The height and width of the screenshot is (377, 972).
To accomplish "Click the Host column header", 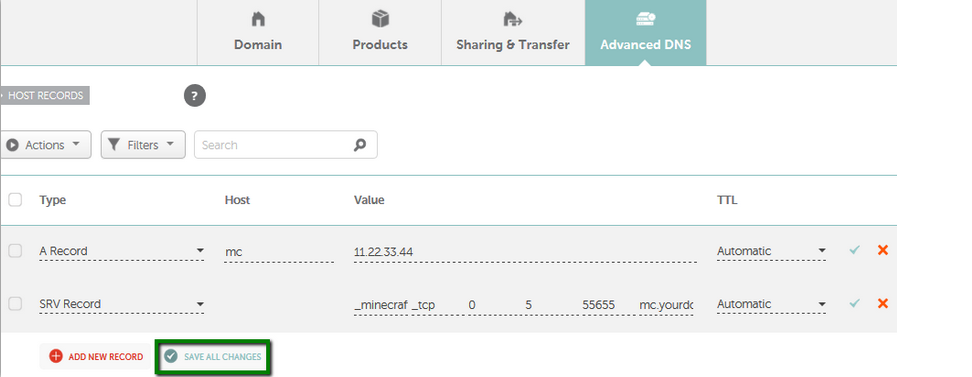I will point(237,200).
